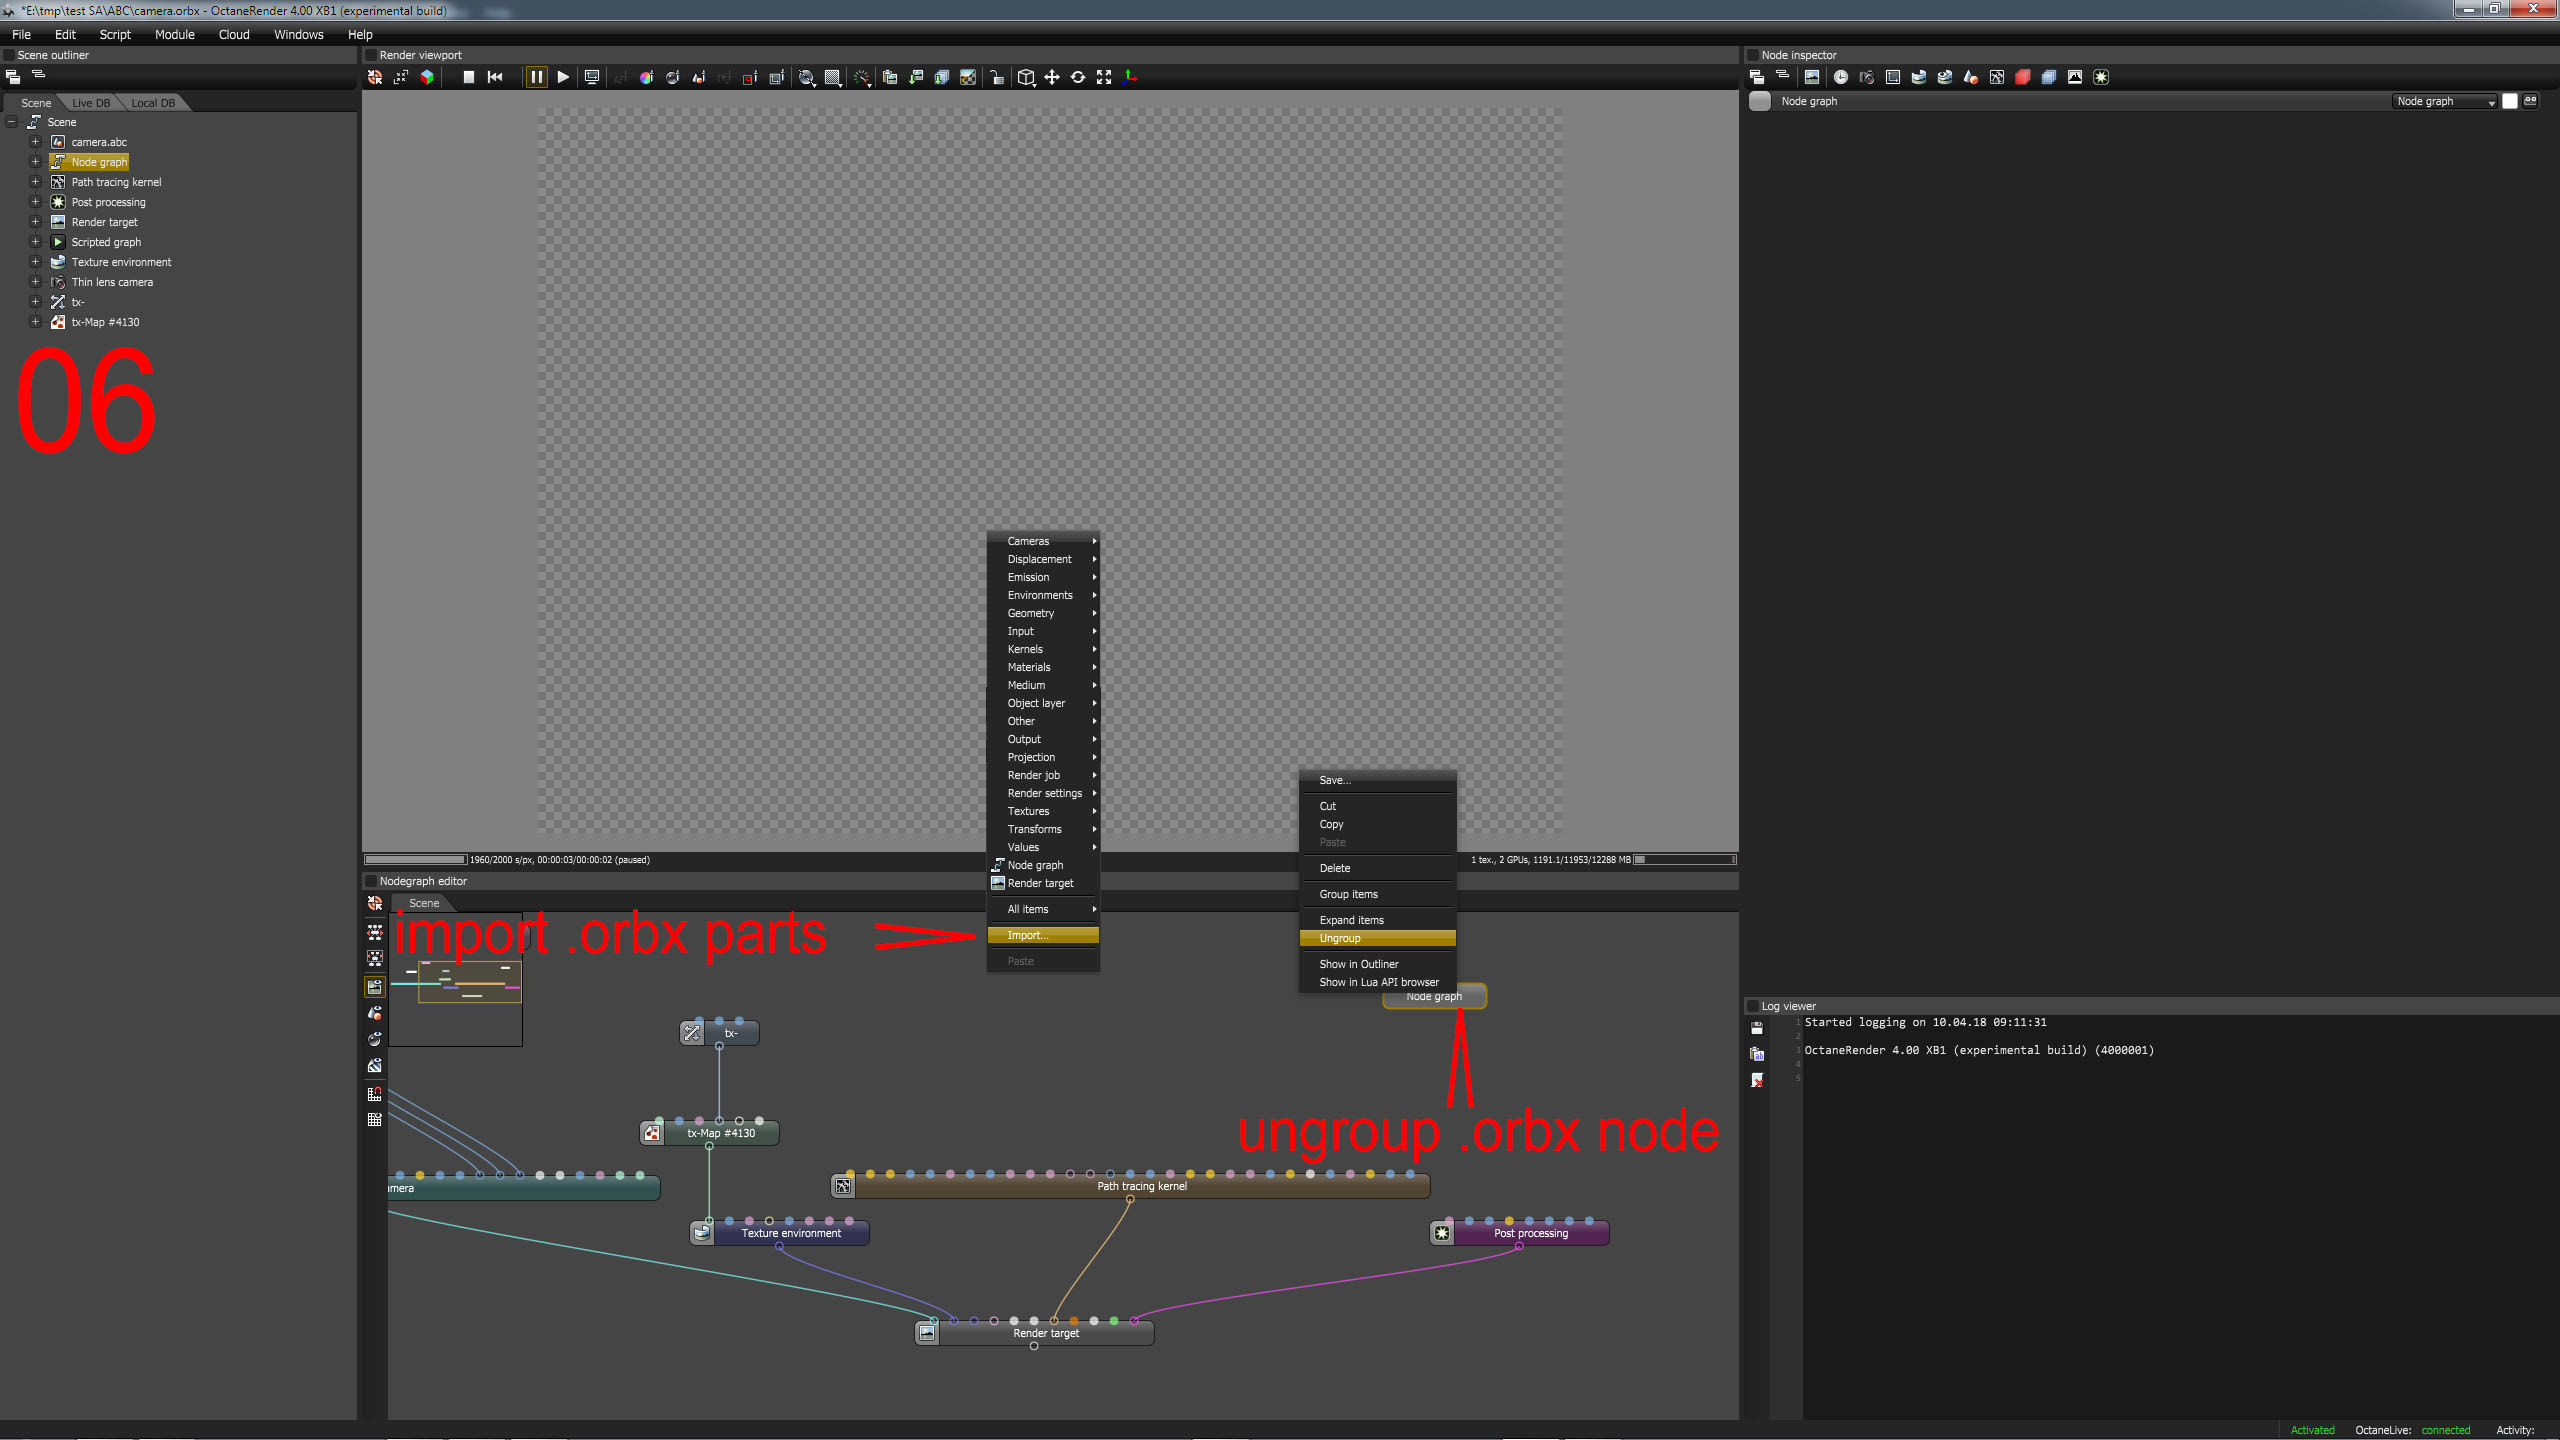Click the clock icon in Node inspector toolbar

pyautogui.click(x=1840, y=77)
